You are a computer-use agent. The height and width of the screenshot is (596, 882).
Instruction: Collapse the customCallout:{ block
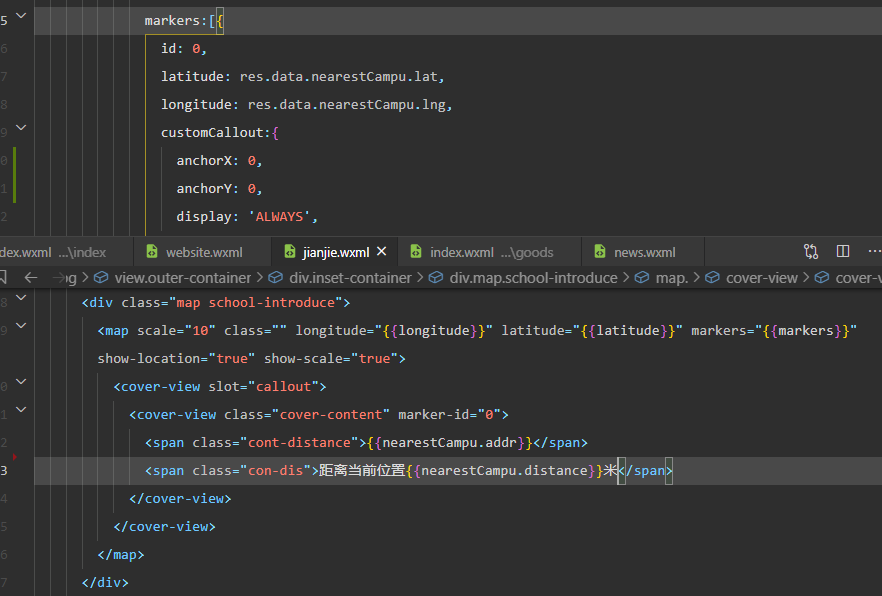pyautogui.click(x=21, y=128)
